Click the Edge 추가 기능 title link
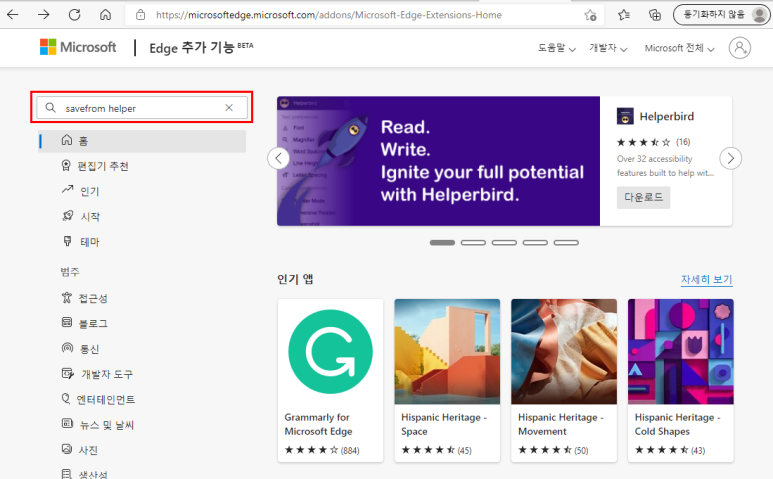 coord(201,47)
